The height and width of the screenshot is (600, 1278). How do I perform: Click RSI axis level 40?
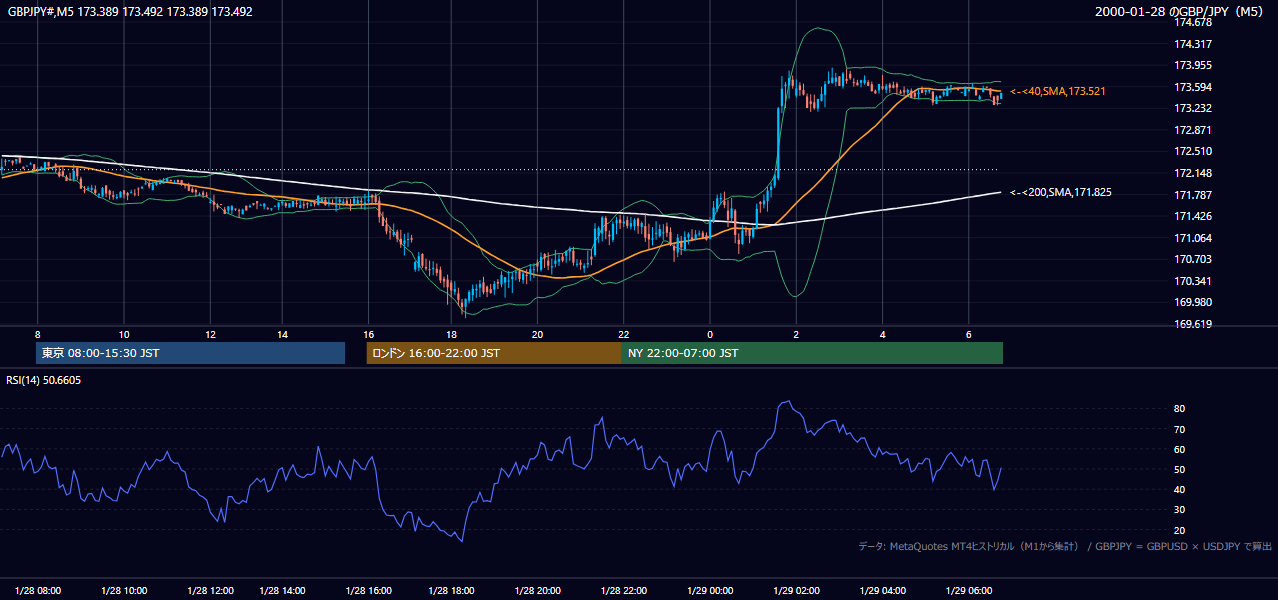[1179, 489]
